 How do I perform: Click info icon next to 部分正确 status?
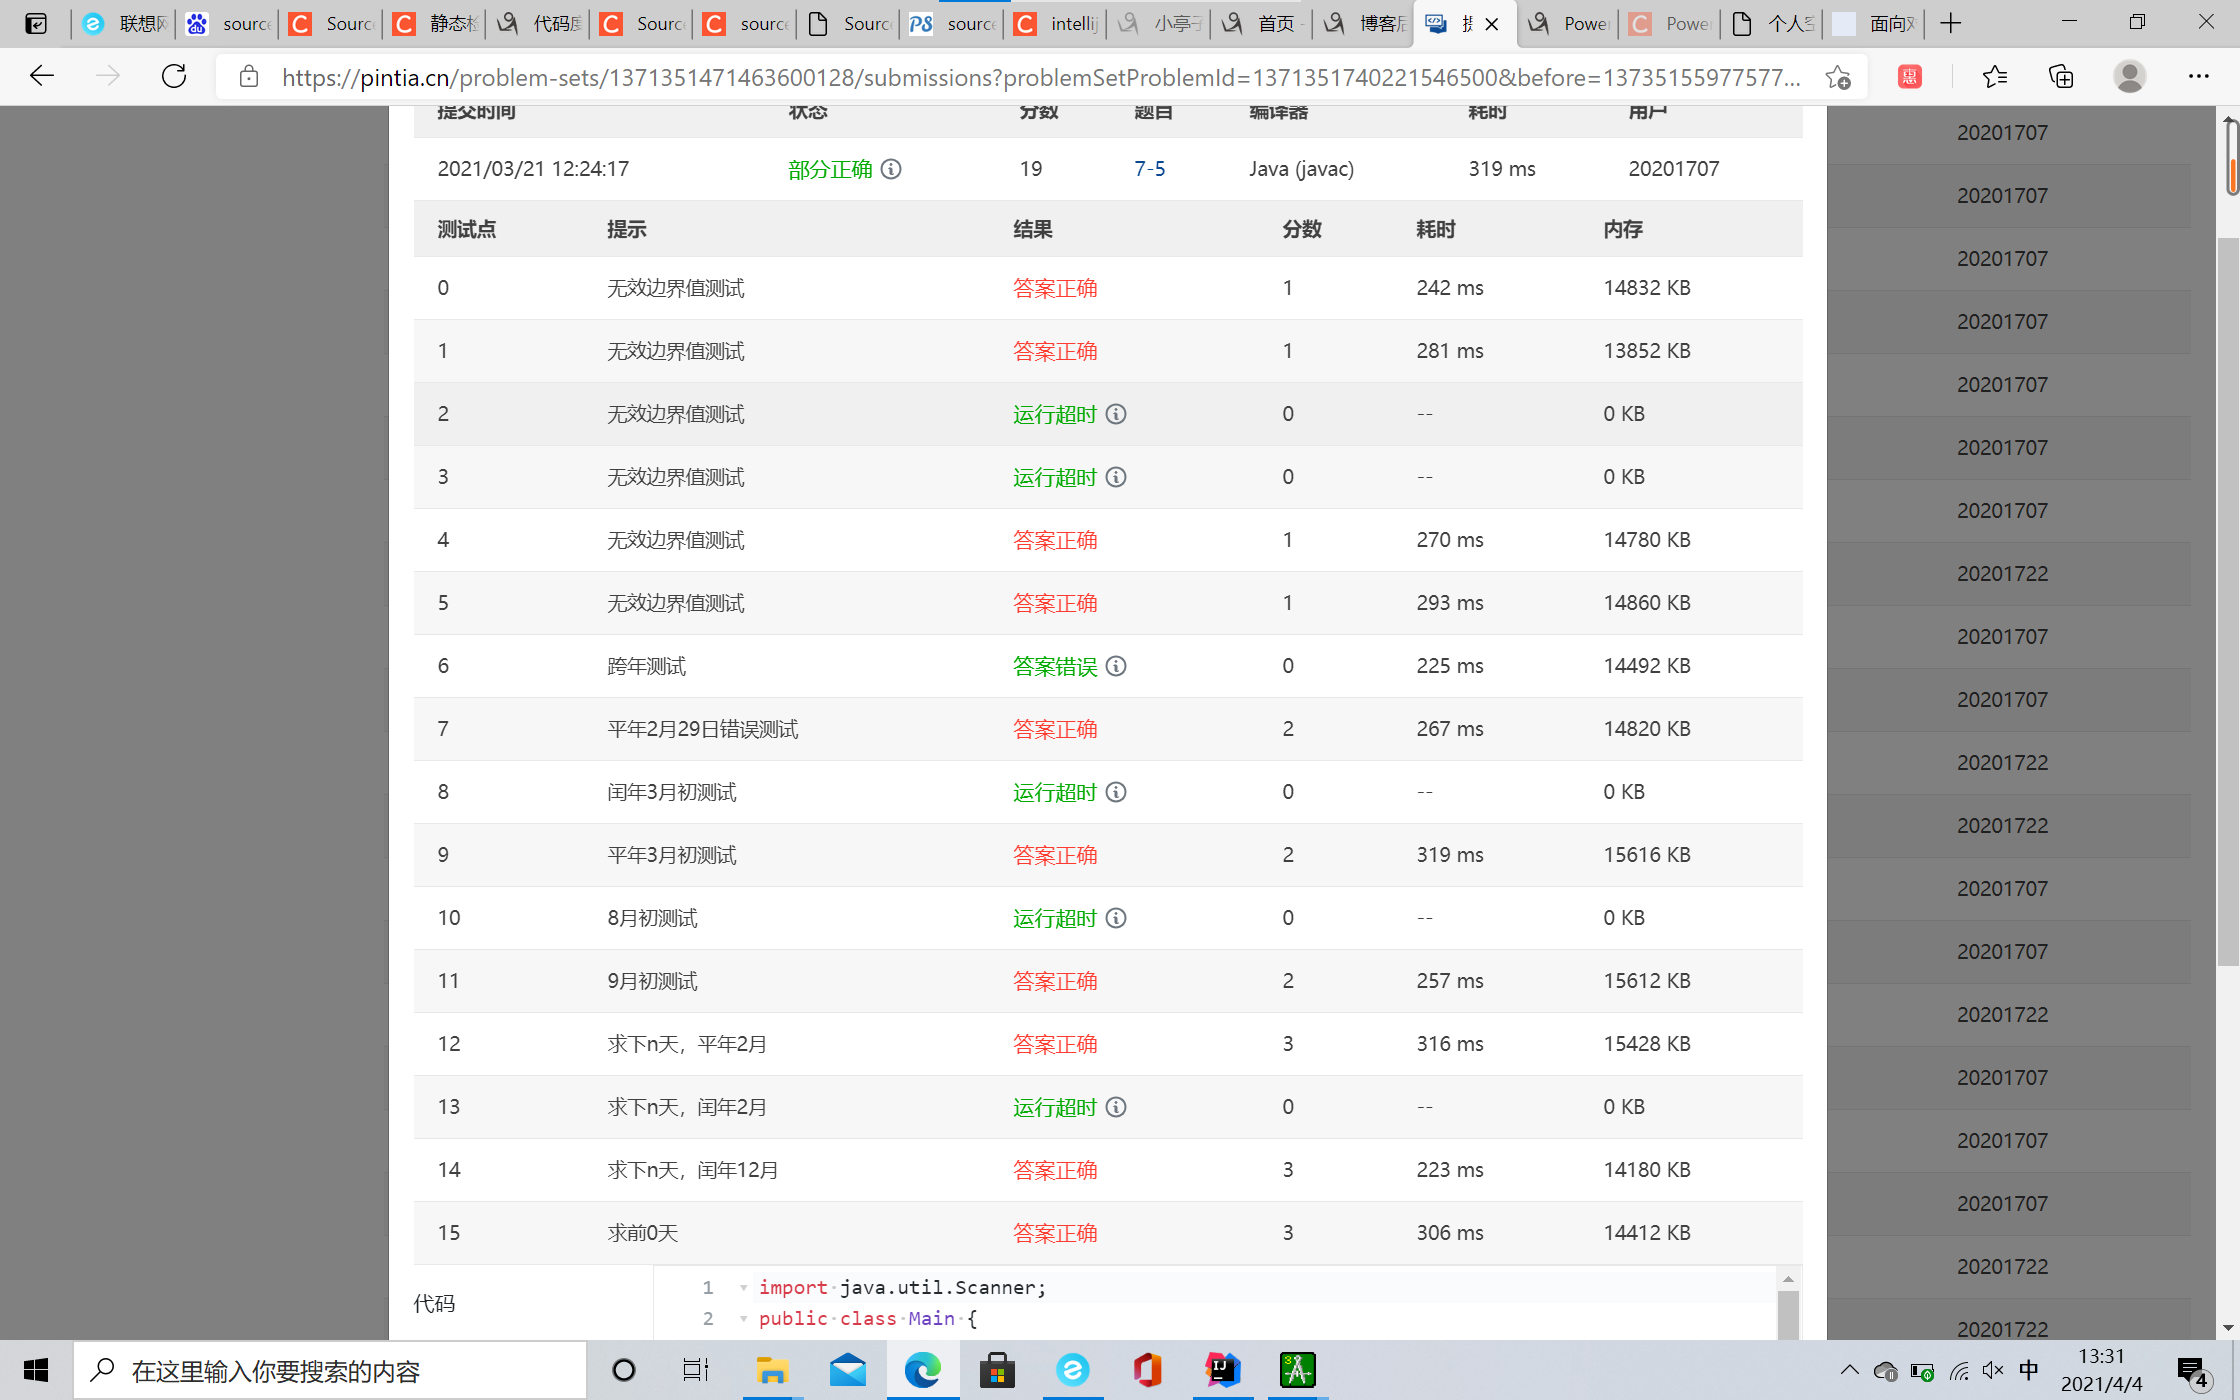coord(891,169)
